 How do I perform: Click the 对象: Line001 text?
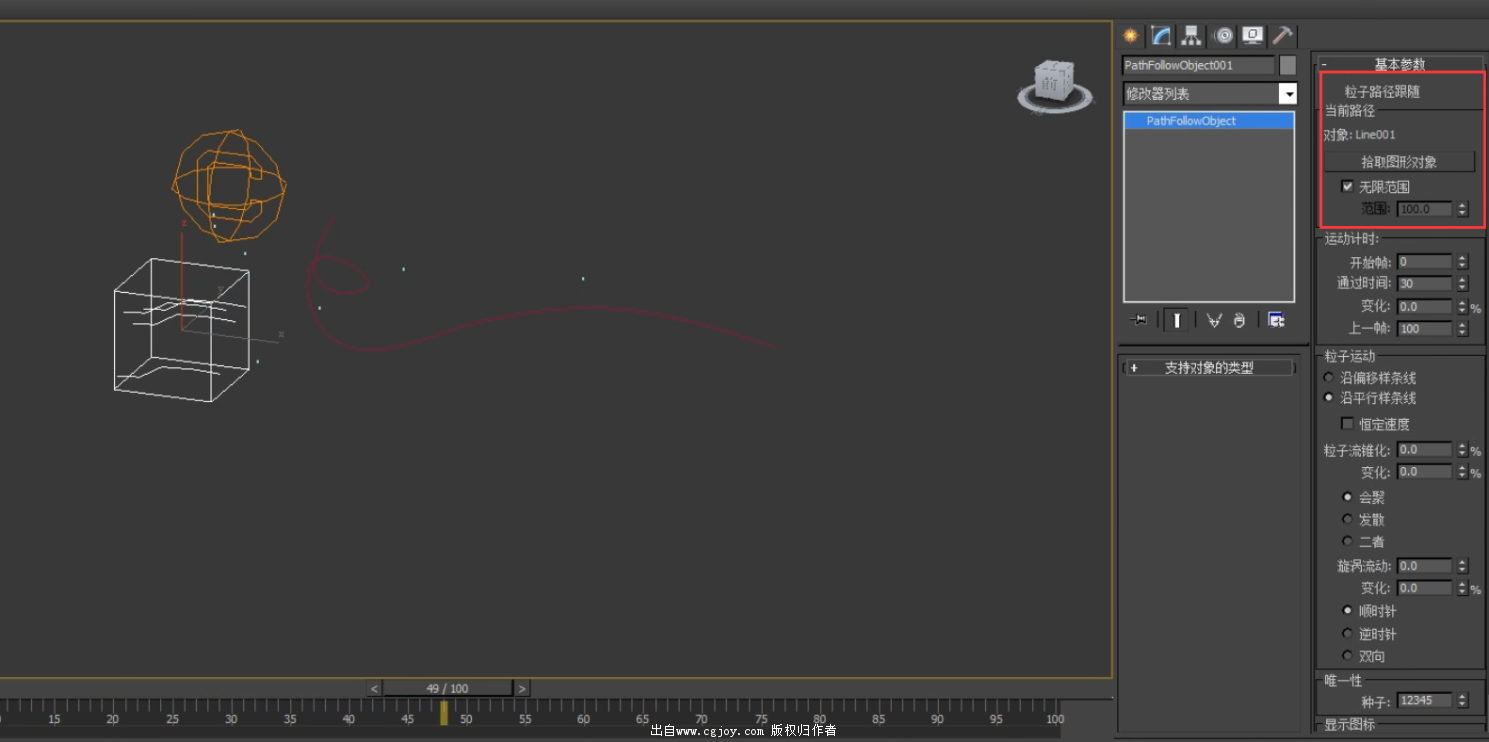point(1359,134)
